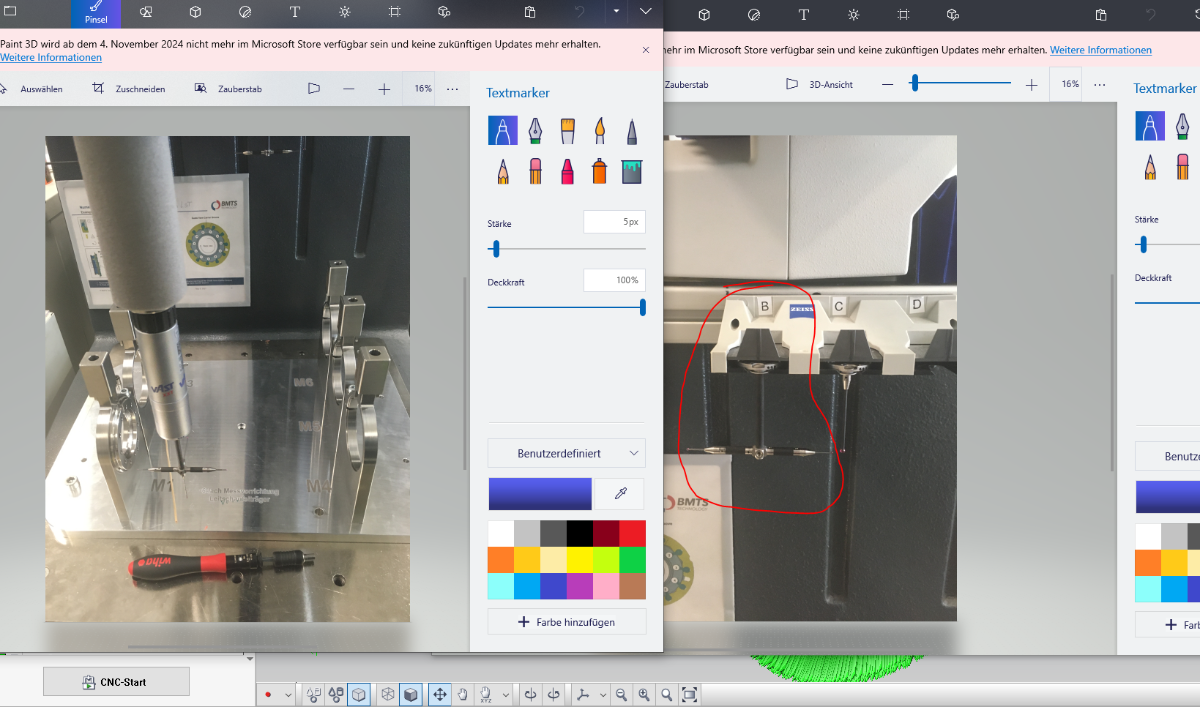Image resolution: width=1200 pixels, height=707 pixels.
Task: Pick the spray can tool
Action: point(599,171)
